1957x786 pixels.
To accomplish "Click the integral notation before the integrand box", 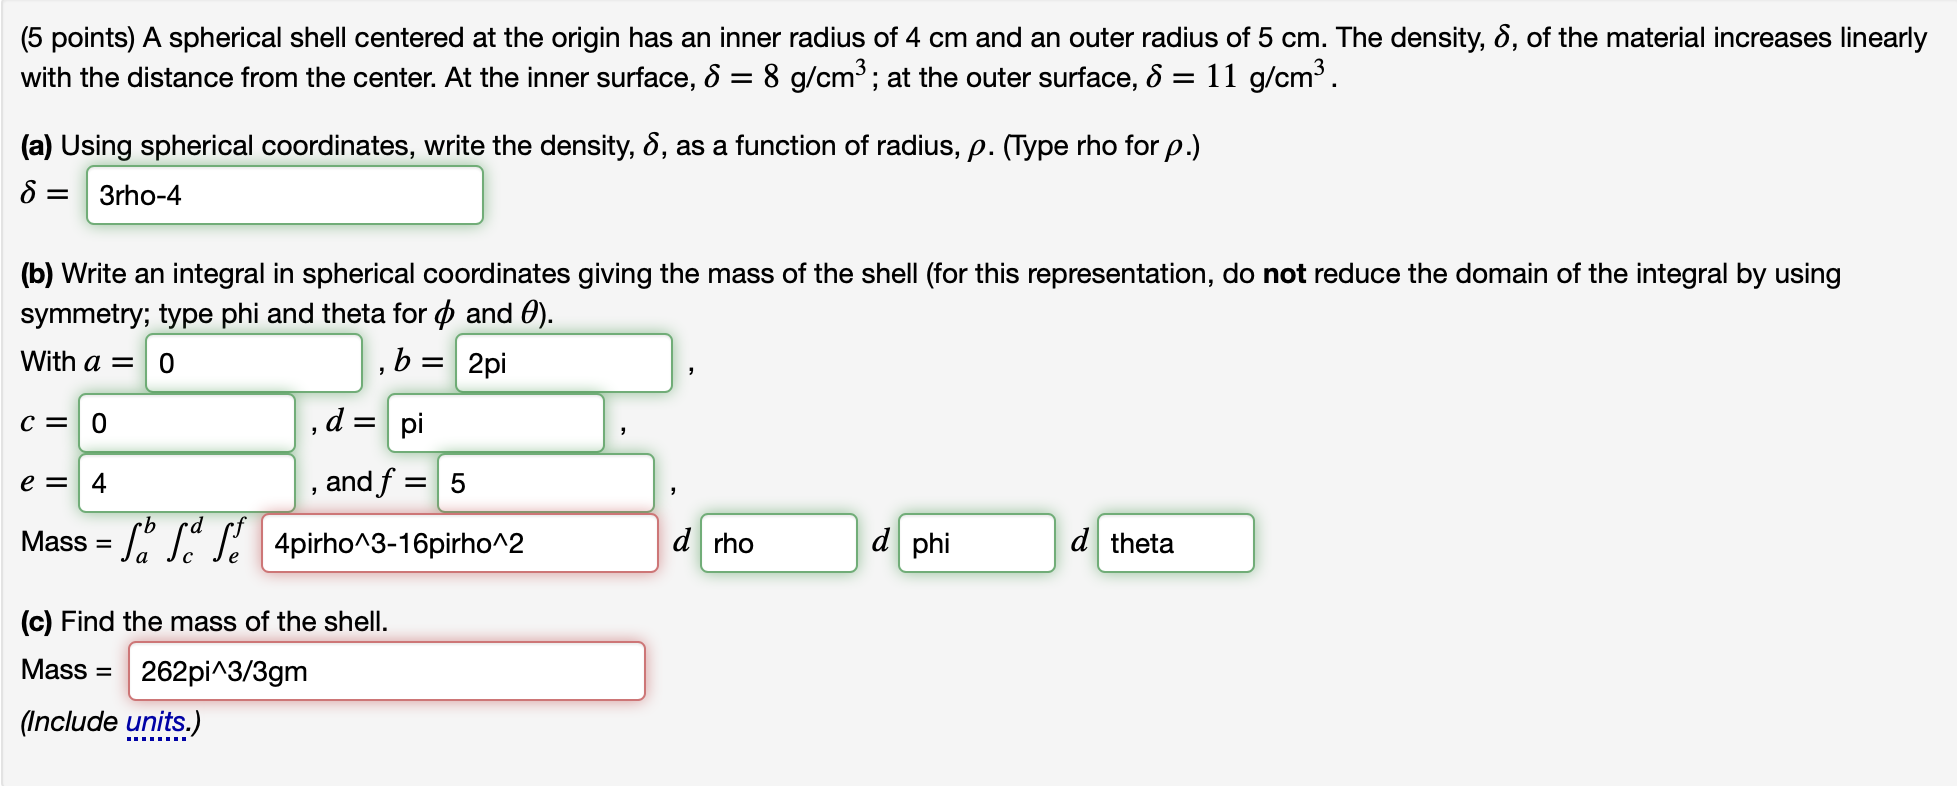I will click(185, 540).
